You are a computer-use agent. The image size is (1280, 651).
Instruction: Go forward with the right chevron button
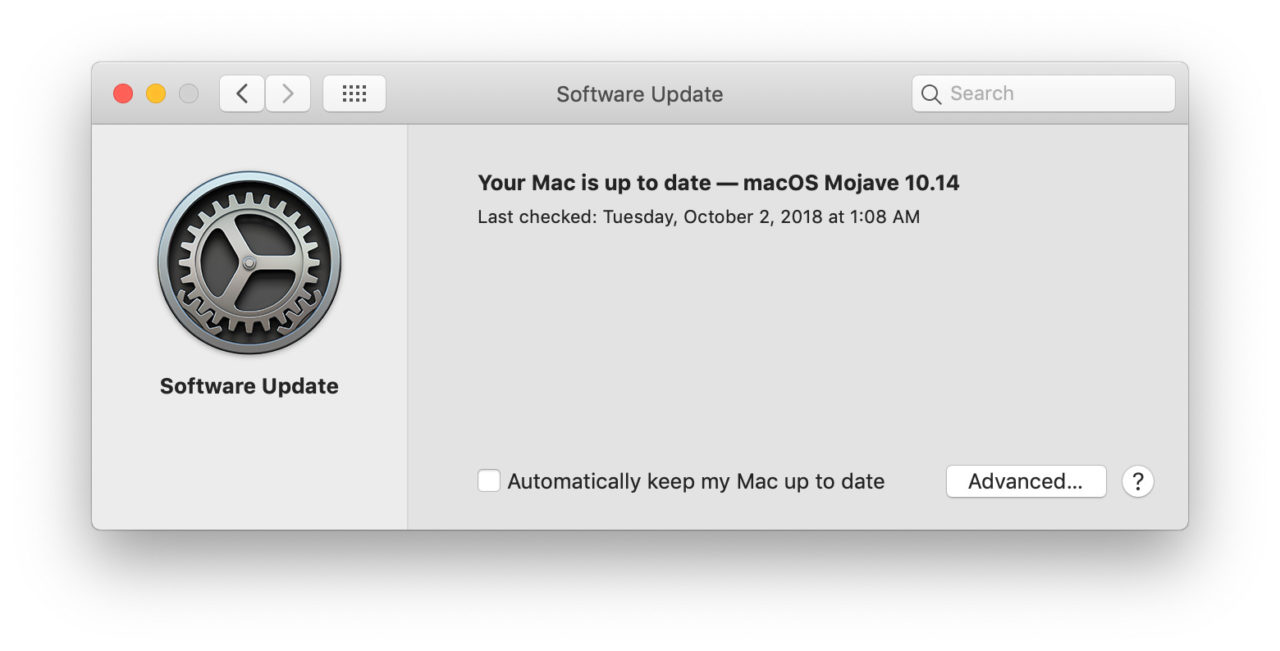click(x=288, y=94)
